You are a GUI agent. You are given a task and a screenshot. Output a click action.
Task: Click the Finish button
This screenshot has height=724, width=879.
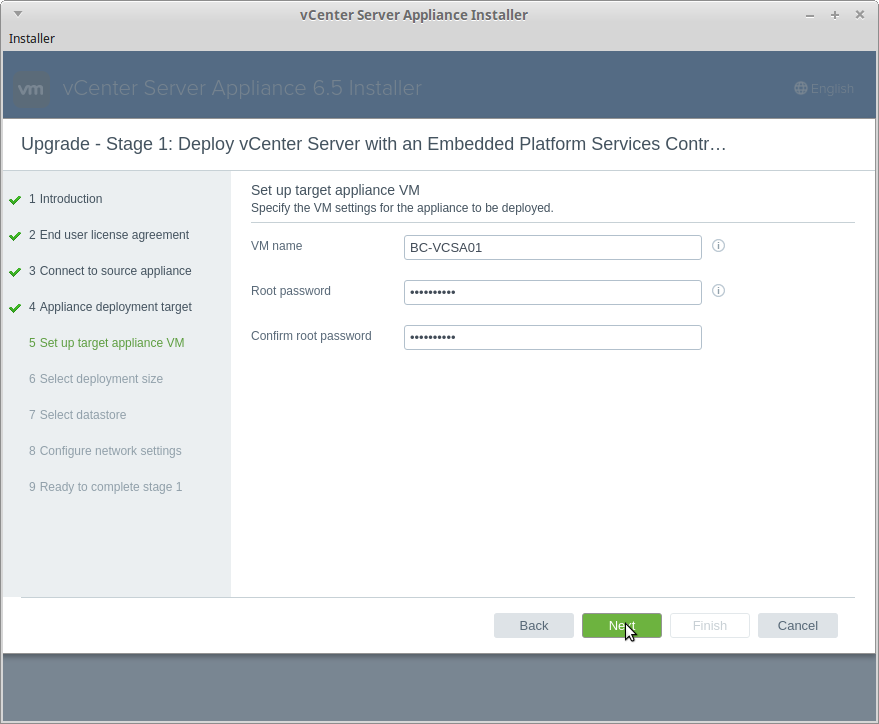coord(710,625)
